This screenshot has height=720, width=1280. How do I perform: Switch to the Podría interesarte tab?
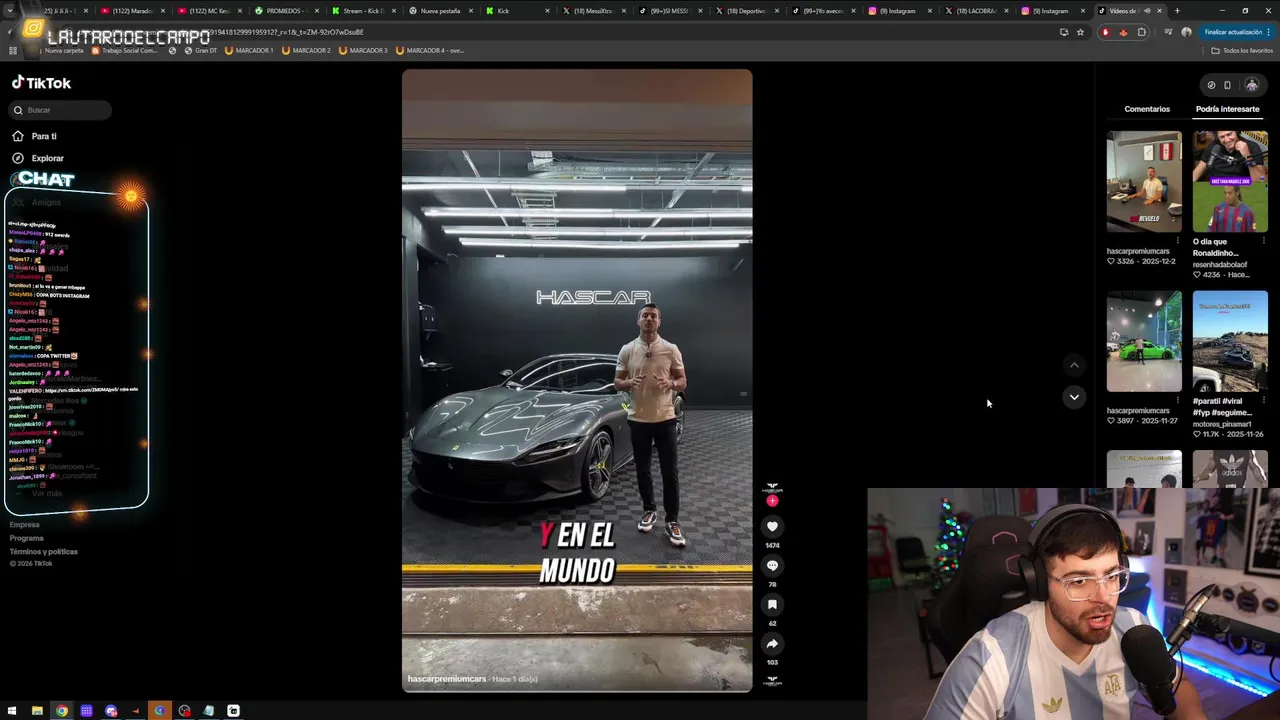pyautogui.click(x=1227, y=109)
